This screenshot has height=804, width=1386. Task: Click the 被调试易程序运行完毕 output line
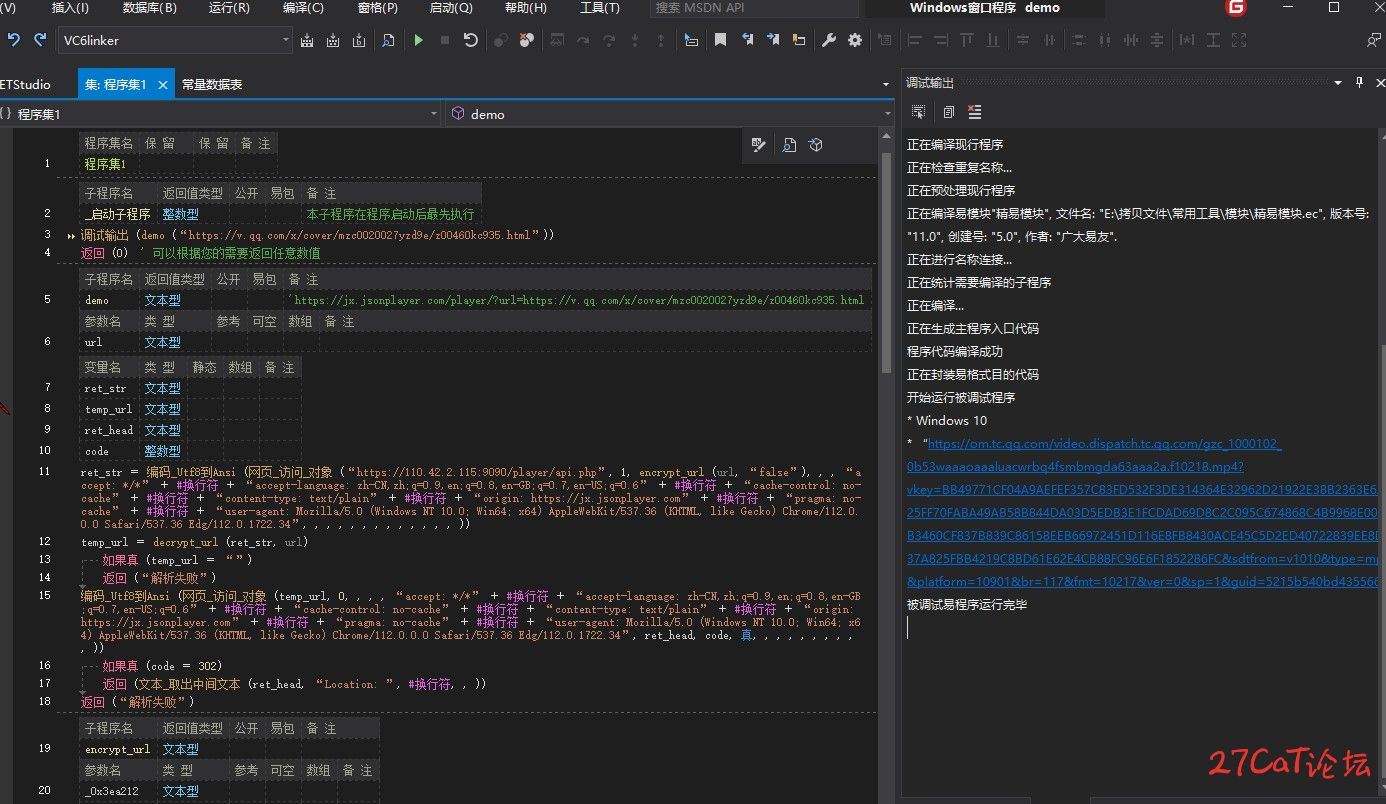pyautogui.click(x=967, y=605)
